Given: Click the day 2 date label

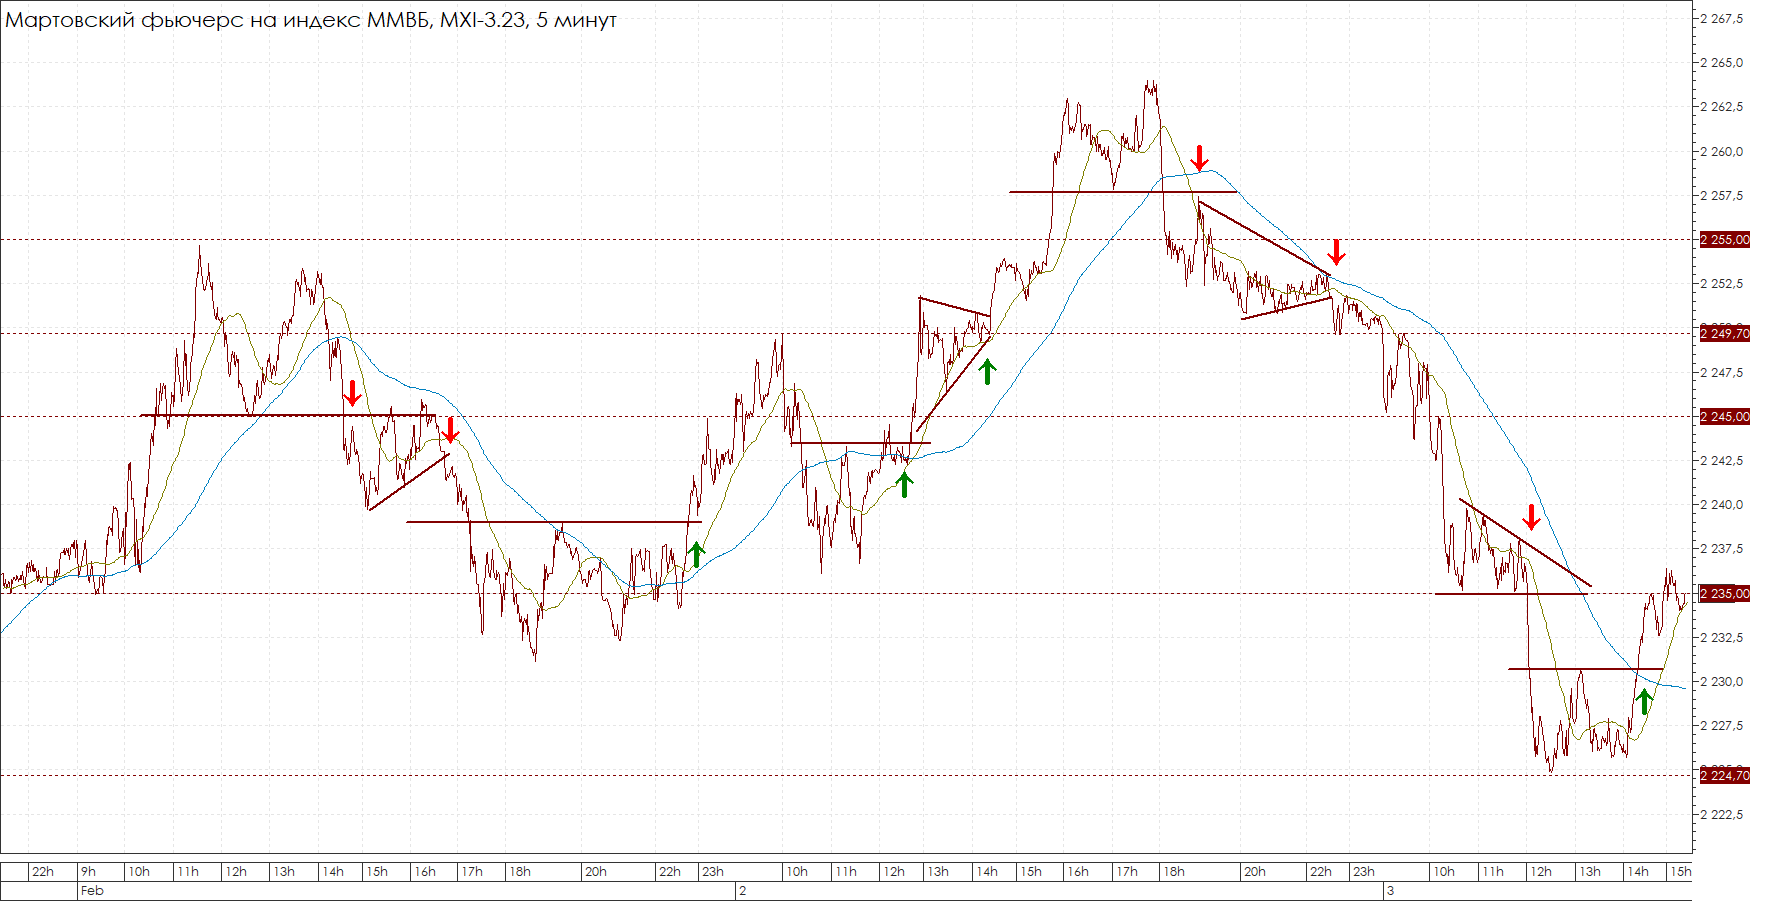Looking at the screenshot, I should [x=742, y=891].
